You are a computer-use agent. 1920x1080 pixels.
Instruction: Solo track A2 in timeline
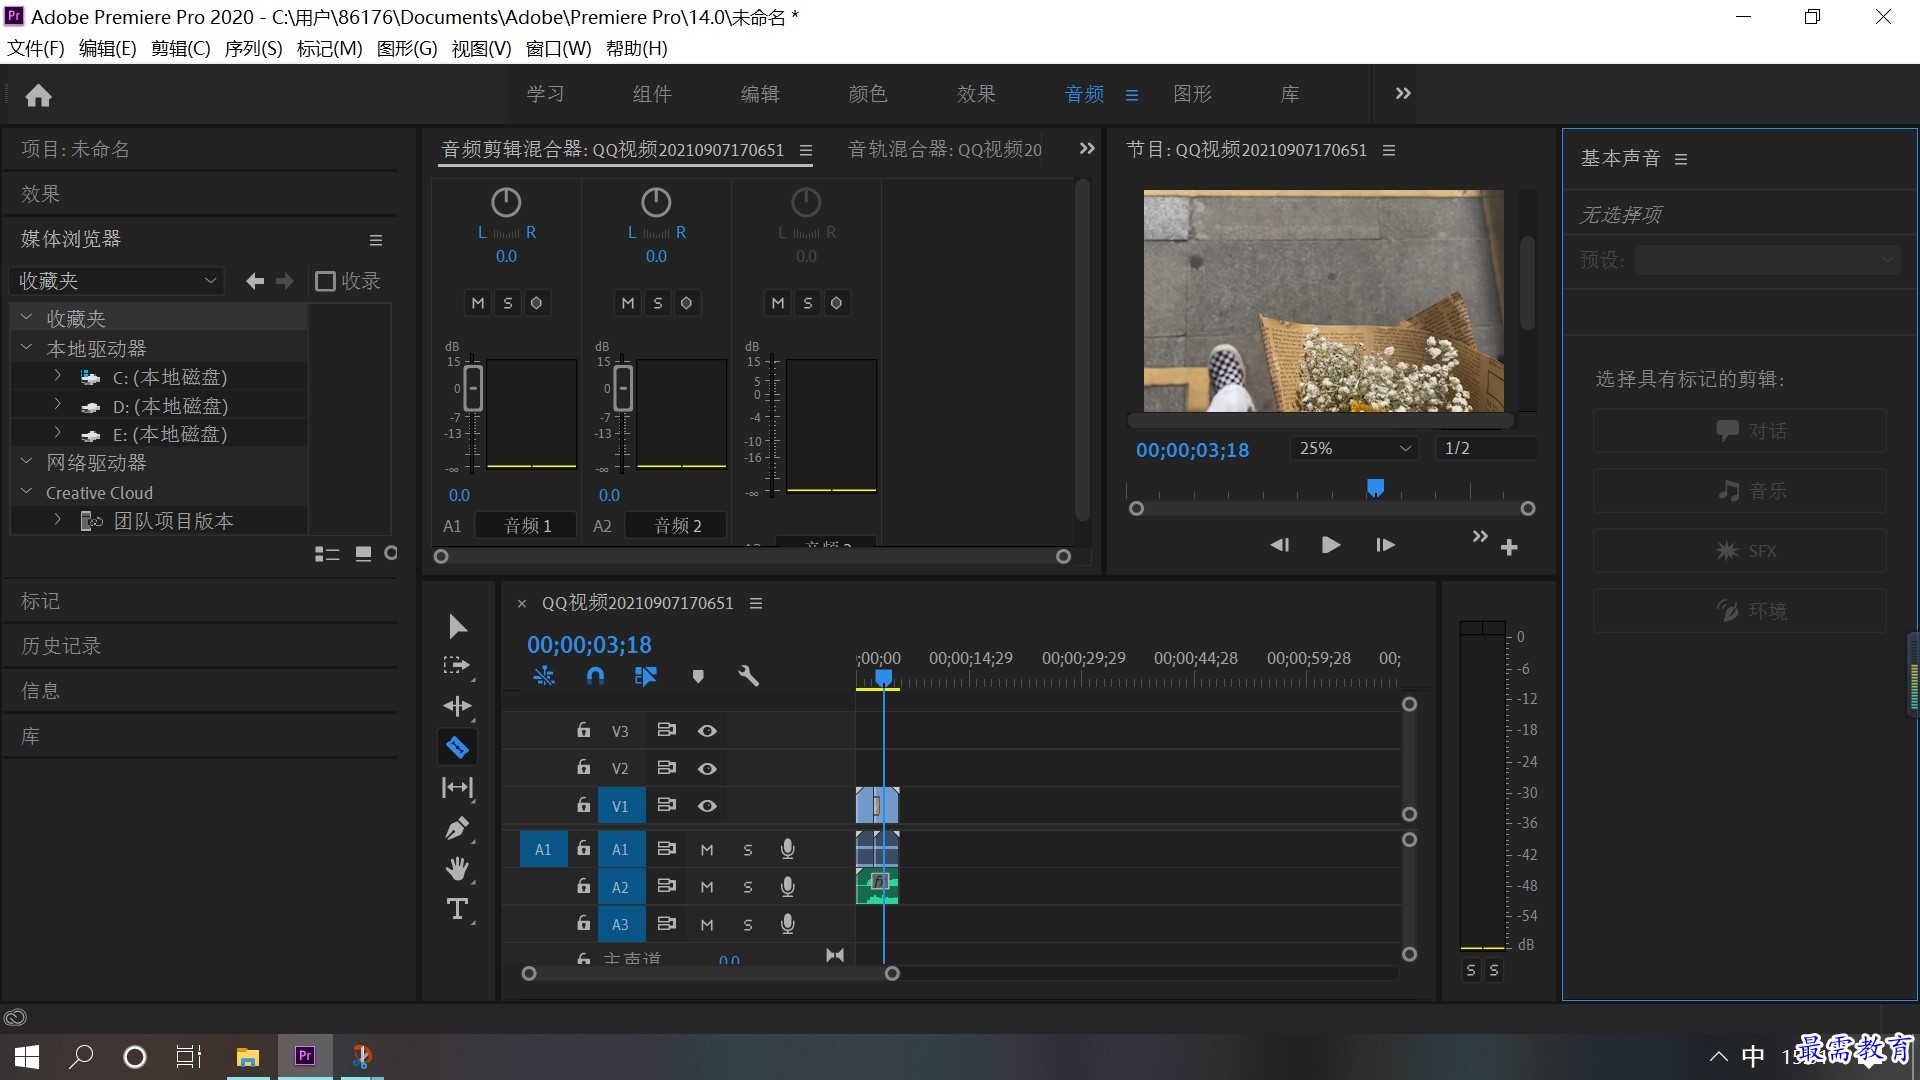pyautogui.click(x=747, y=887)
